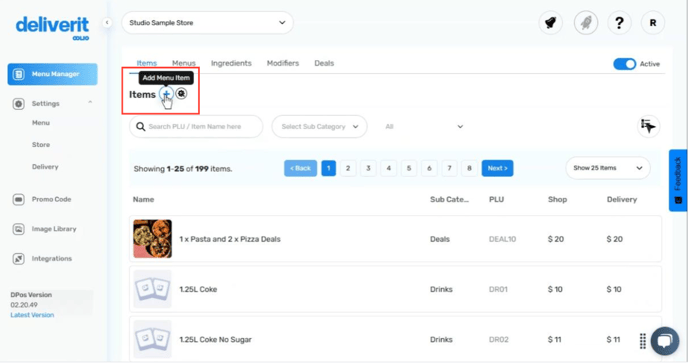This screenshot has width=688, height=363.
Task: Open Delivery under Settings
Action: click(45, 167)
